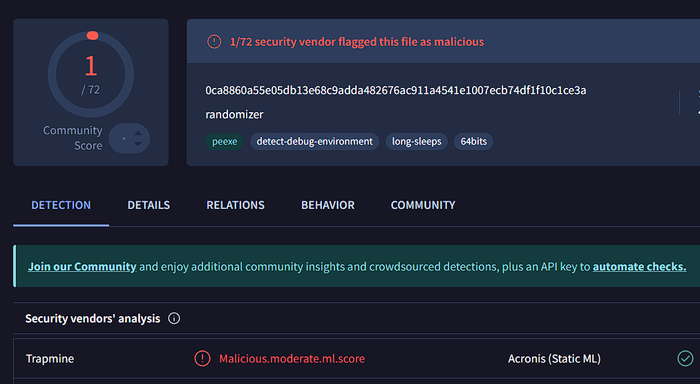The height and width of the screenshot is (384, 700).
Task: Click the green checkmark icon for Acronis
Action: tap(685, 359)
